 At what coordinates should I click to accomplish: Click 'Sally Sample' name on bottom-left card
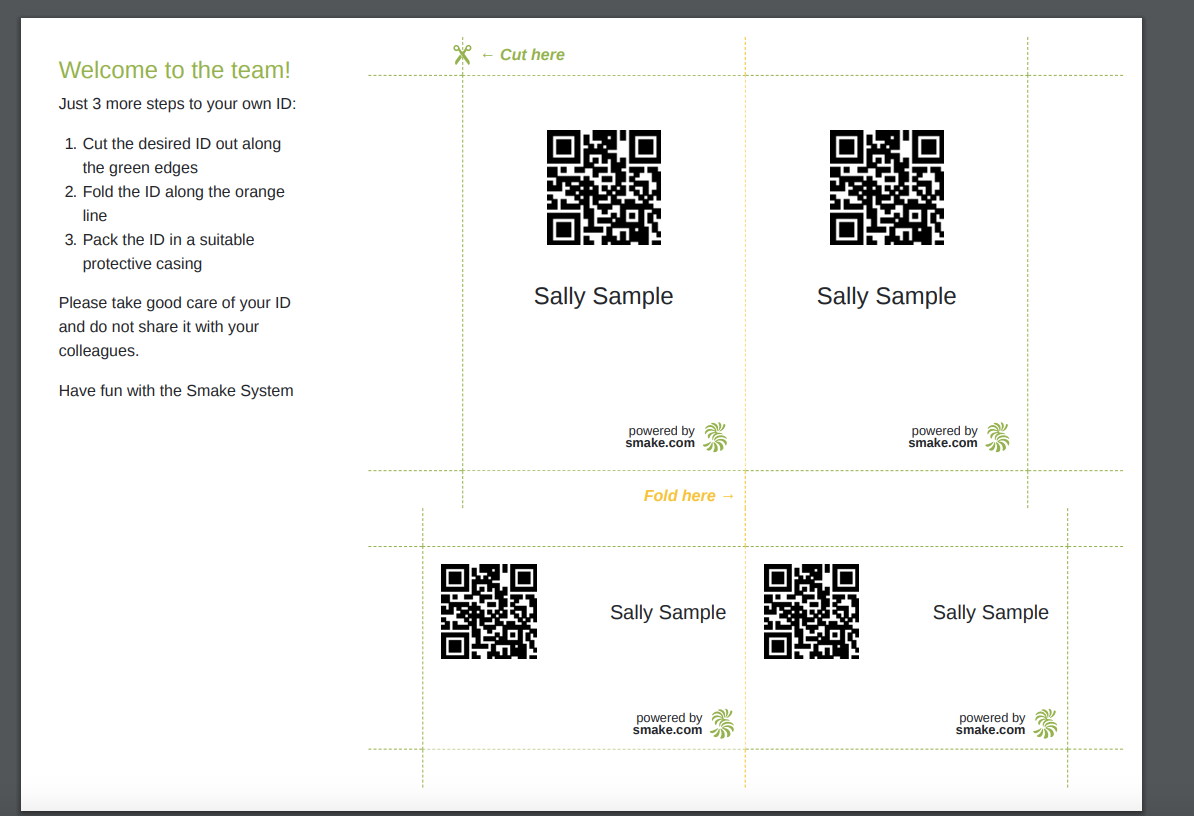click(668, 613)
